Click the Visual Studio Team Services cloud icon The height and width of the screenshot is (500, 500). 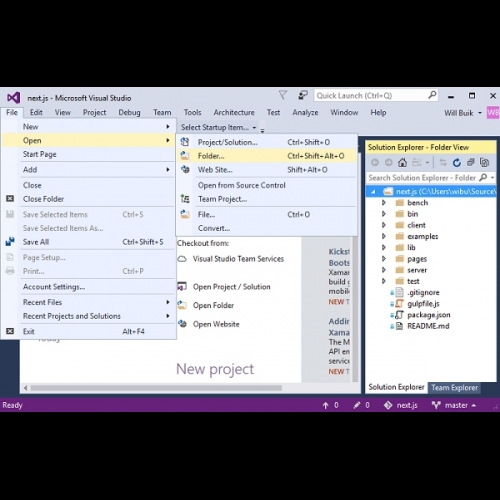click(182, 259)
